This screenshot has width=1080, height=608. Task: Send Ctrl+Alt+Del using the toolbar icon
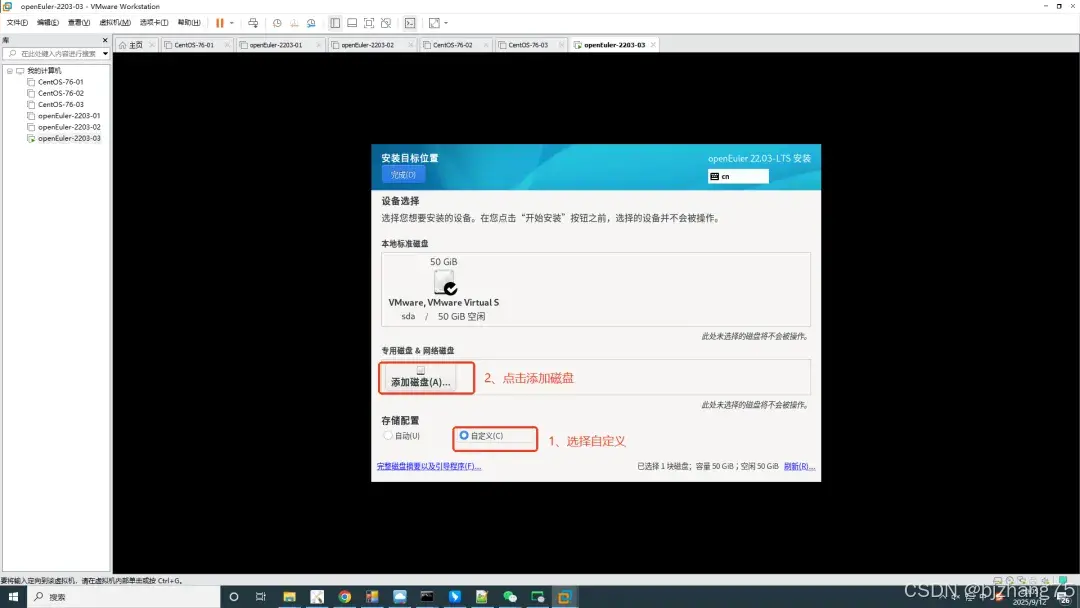click(x=253, y=22)
